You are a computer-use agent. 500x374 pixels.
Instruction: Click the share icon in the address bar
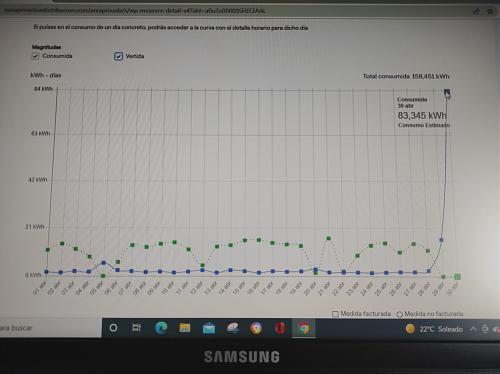tap(476, 11)
